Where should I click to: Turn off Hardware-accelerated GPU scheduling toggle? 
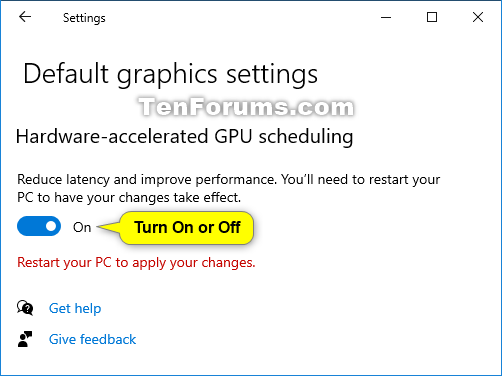click(x=39, y=226)
